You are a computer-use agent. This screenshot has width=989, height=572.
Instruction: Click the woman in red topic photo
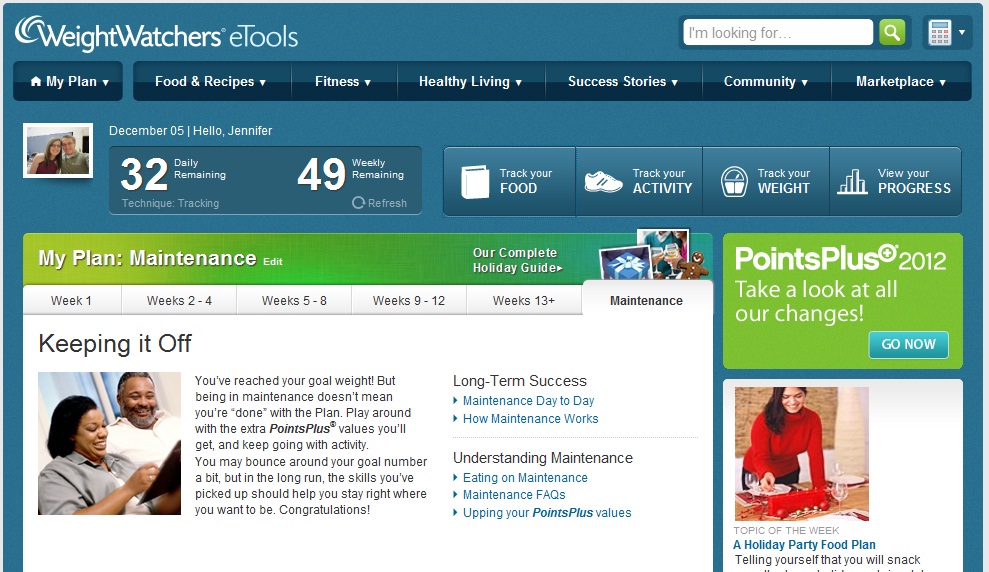tap(802, 453)
